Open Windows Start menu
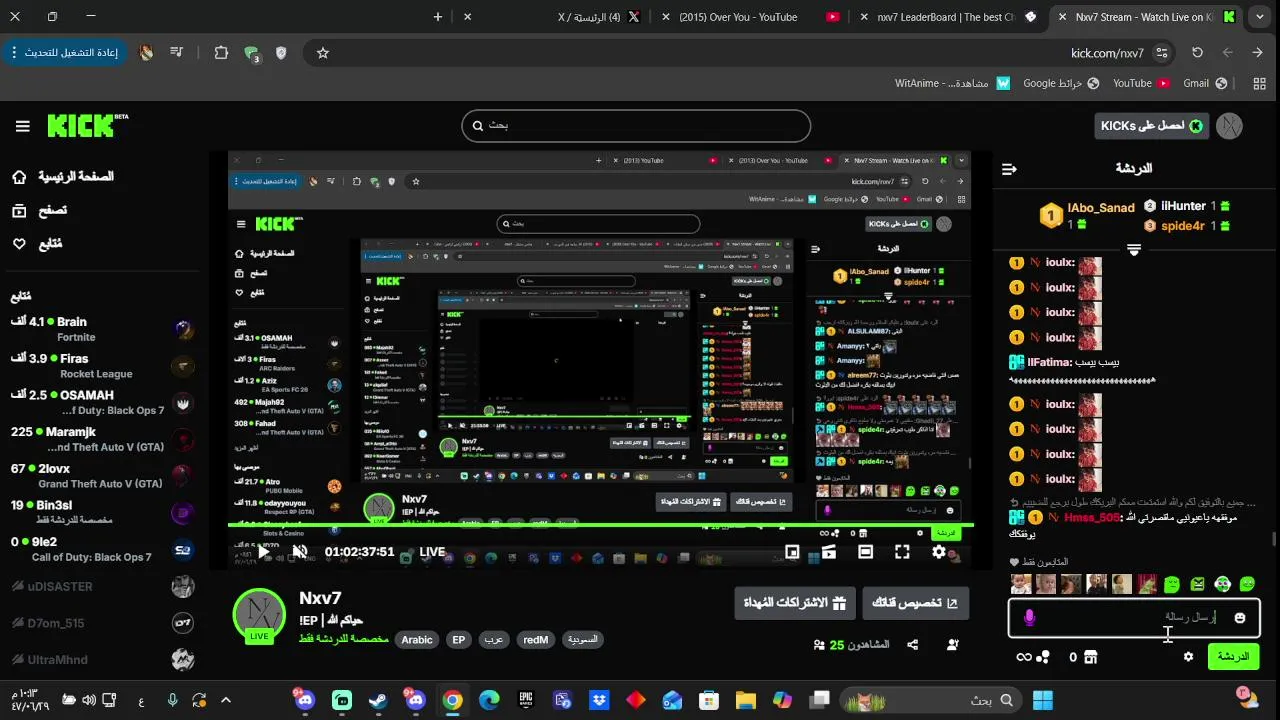The height and width of the screenshot is (720, 1280). (1043, 700)
